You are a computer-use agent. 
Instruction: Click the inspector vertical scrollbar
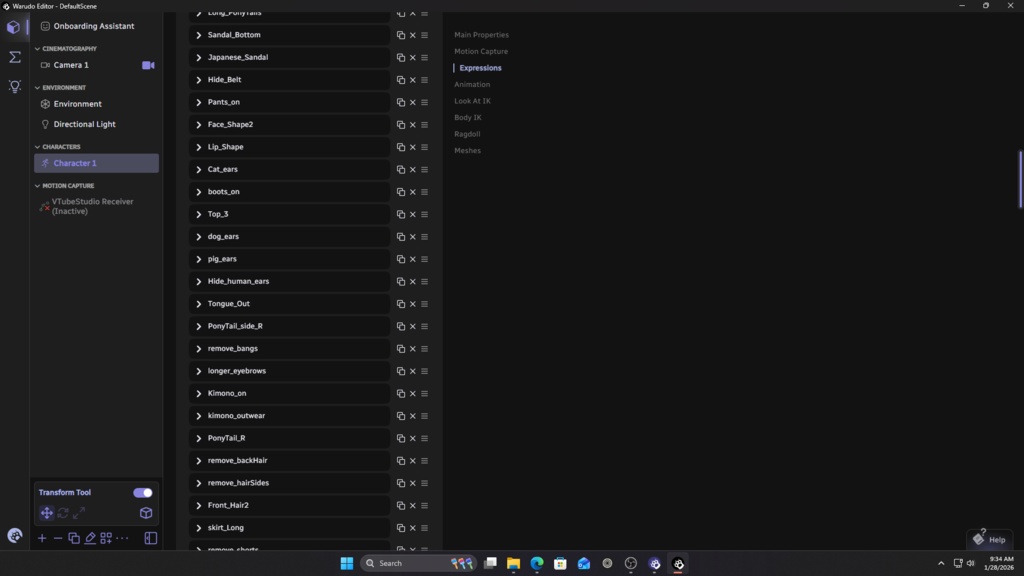click(x=1020, y=180)
